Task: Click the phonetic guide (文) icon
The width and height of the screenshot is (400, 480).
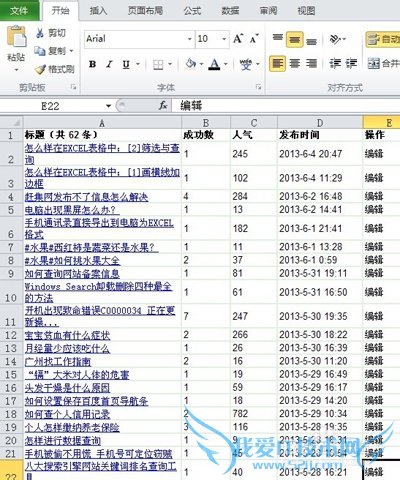Action: pos(246,64)
